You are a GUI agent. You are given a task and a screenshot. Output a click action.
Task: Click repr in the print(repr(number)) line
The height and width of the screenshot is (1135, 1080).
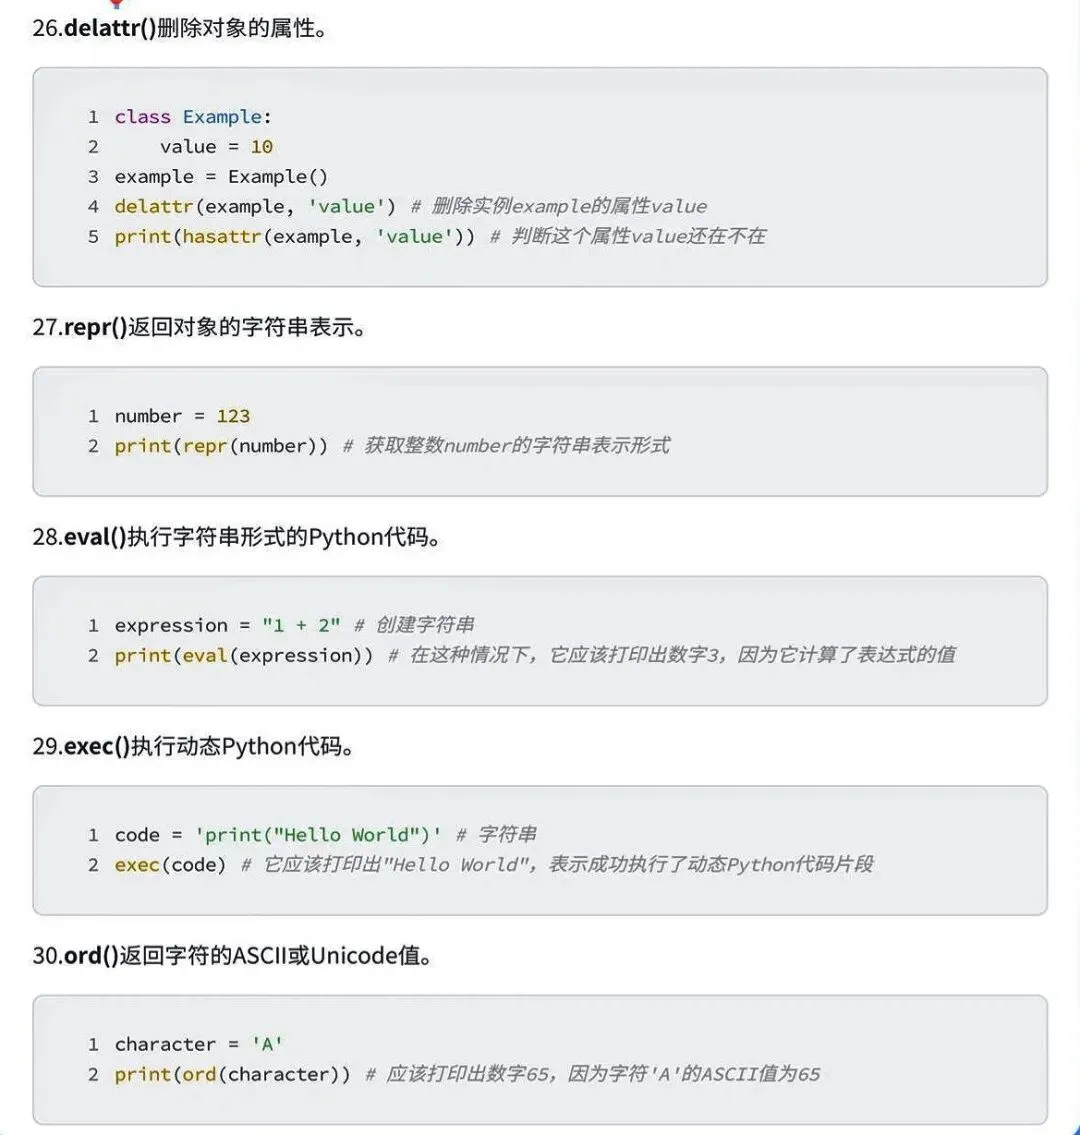pos(205,446)
